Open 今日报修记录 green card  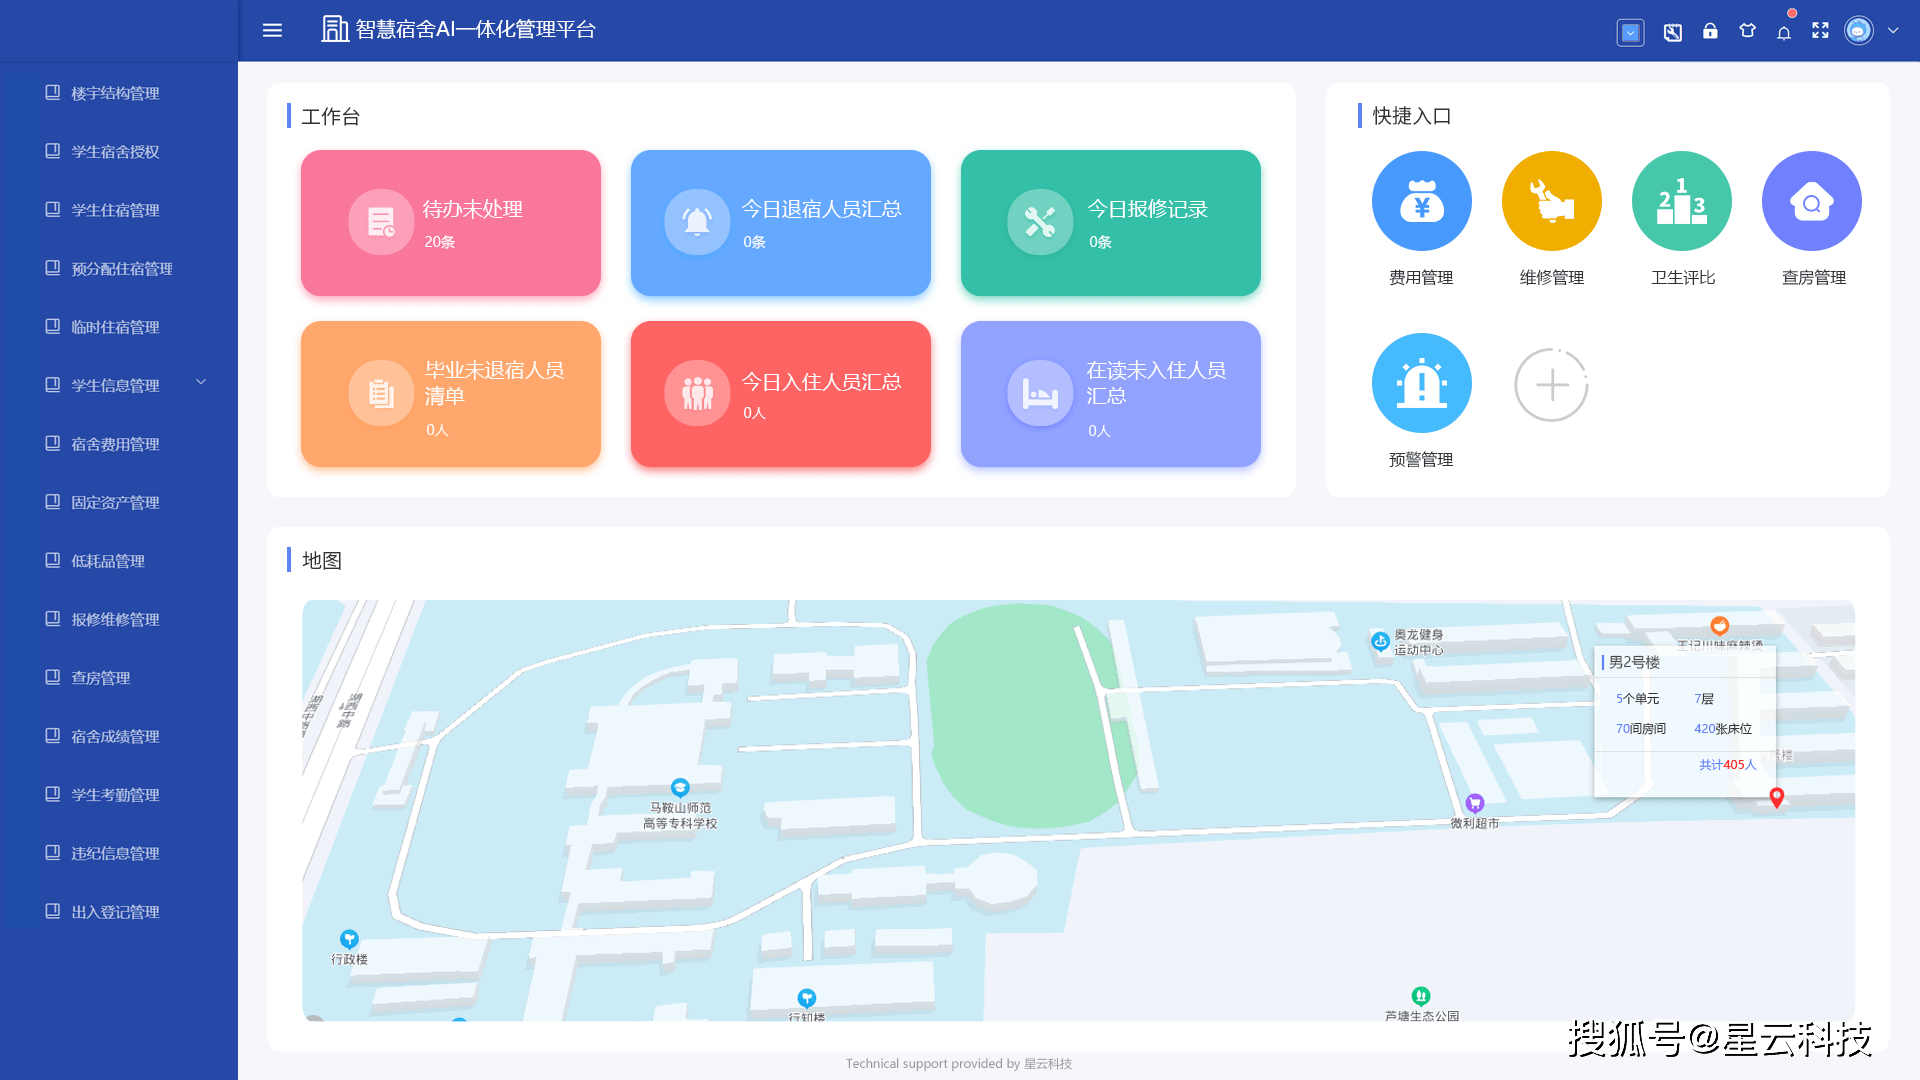[1110, 223]
